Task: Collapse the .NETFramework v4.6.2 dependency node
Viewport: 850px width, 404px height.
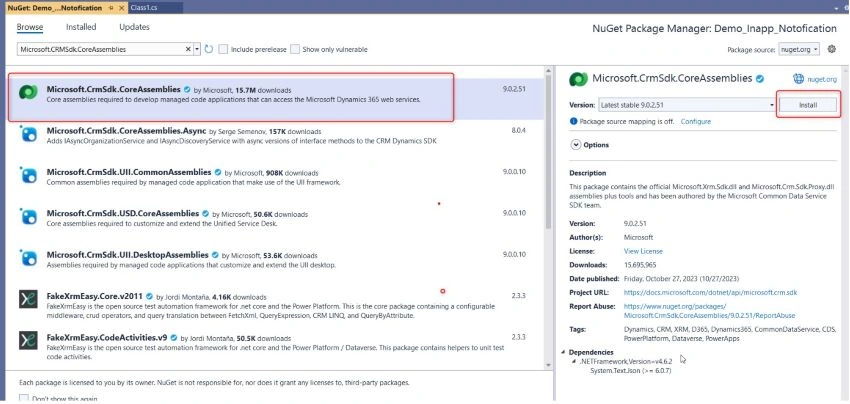Action: point(574,361)
